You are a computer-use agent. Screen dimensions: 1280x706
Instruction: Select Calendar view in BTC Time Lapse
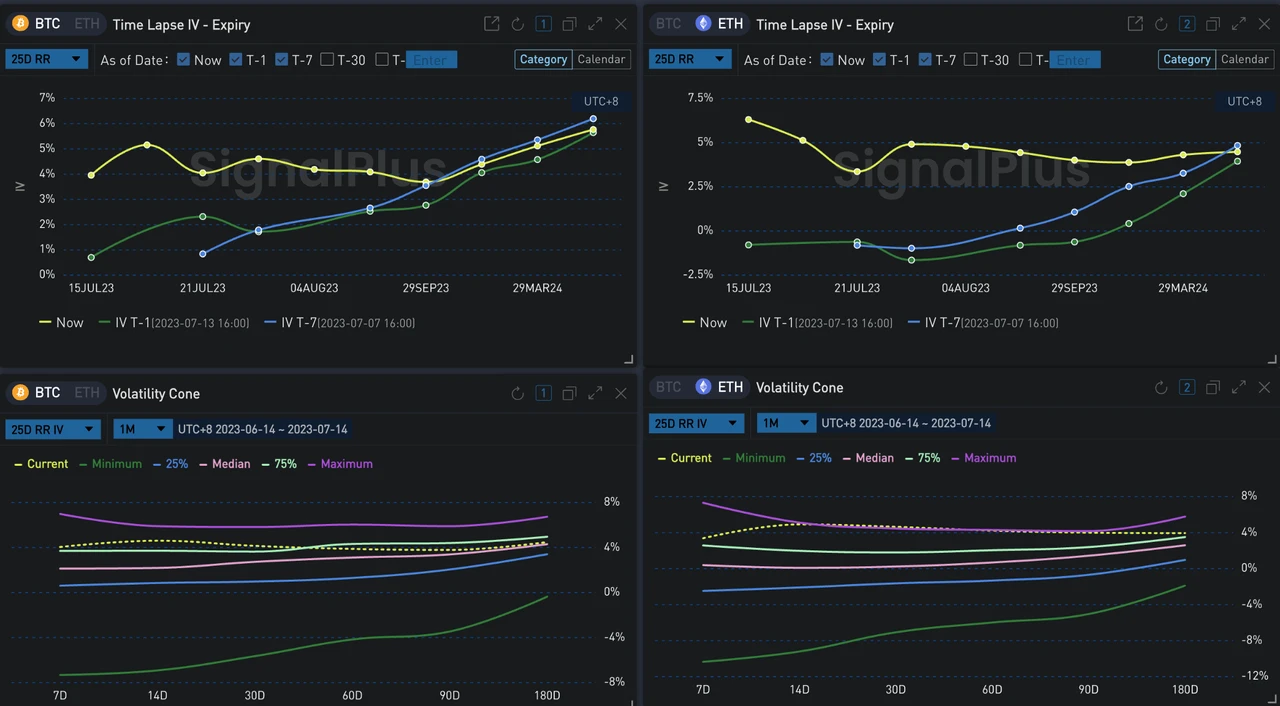(602, 60)
